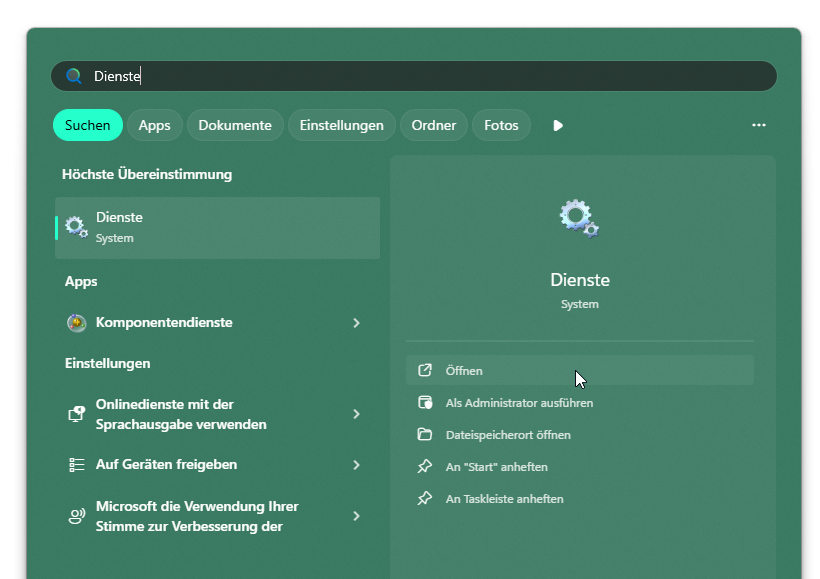Click the Höchste Übereinstimmung heading
Viewport: 820px width, 579px height.
pos(147,174)
